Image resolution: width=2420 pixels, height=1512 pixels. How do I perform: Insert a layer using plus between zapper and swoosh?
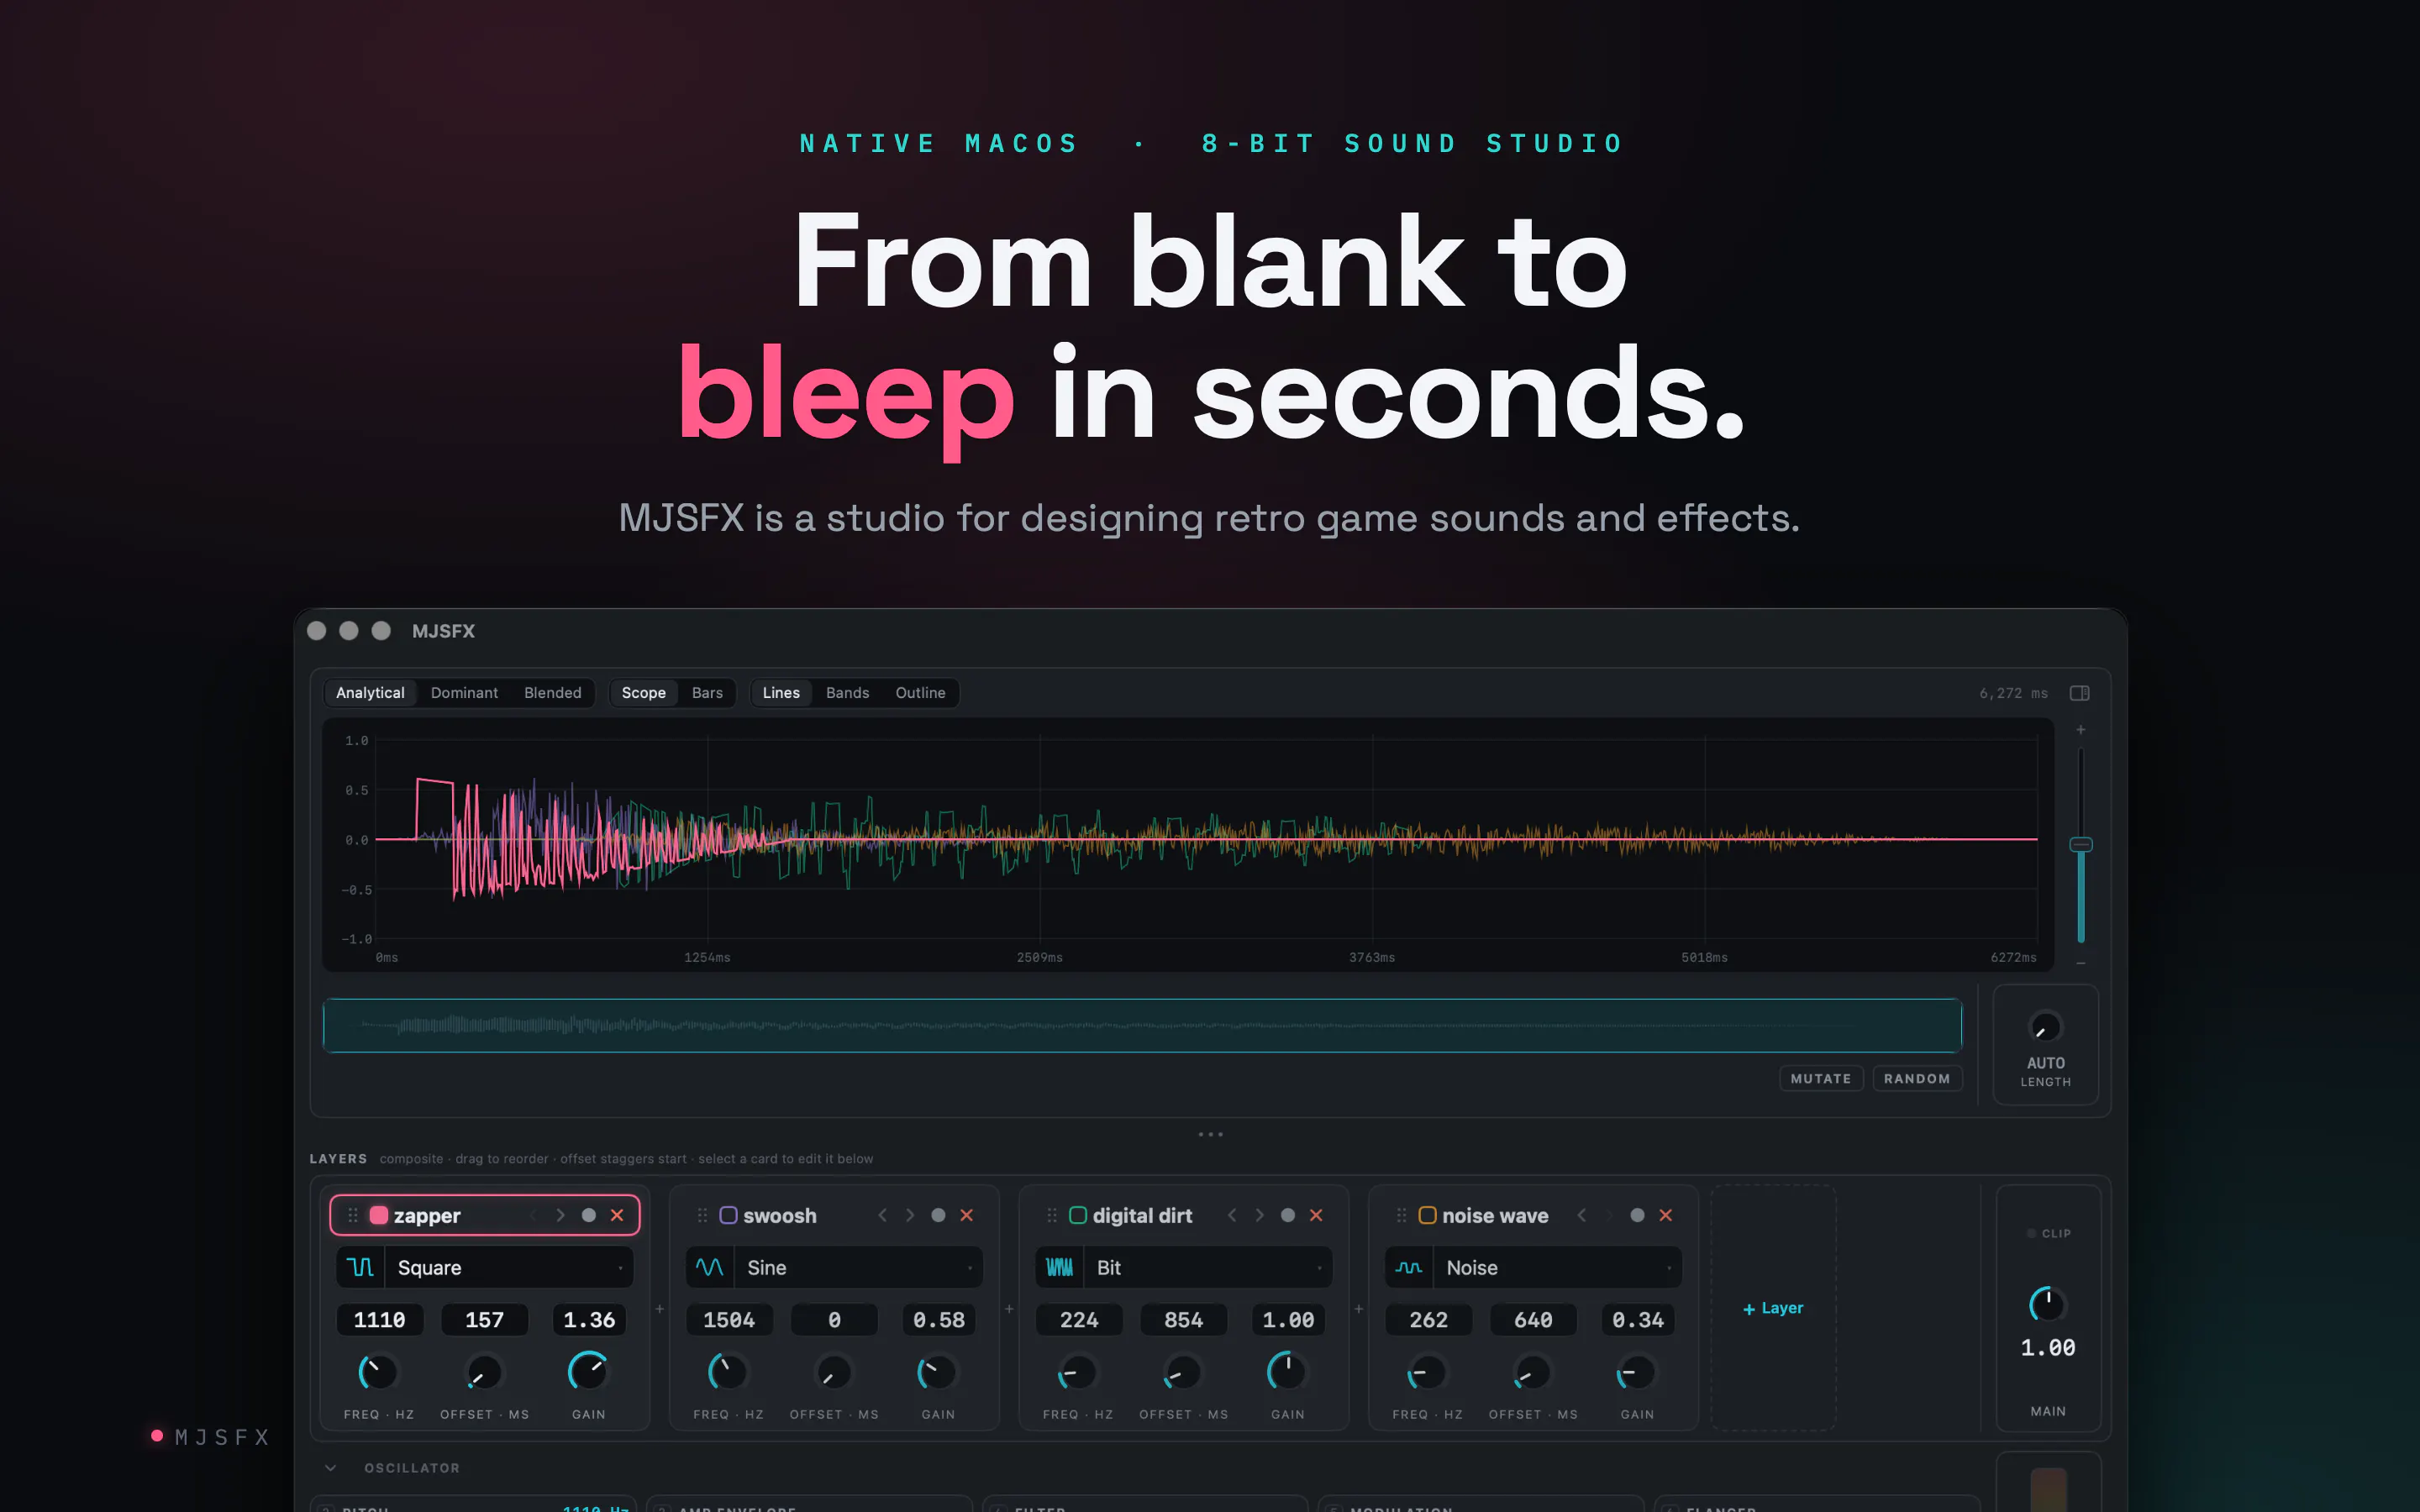[659, 1309]
